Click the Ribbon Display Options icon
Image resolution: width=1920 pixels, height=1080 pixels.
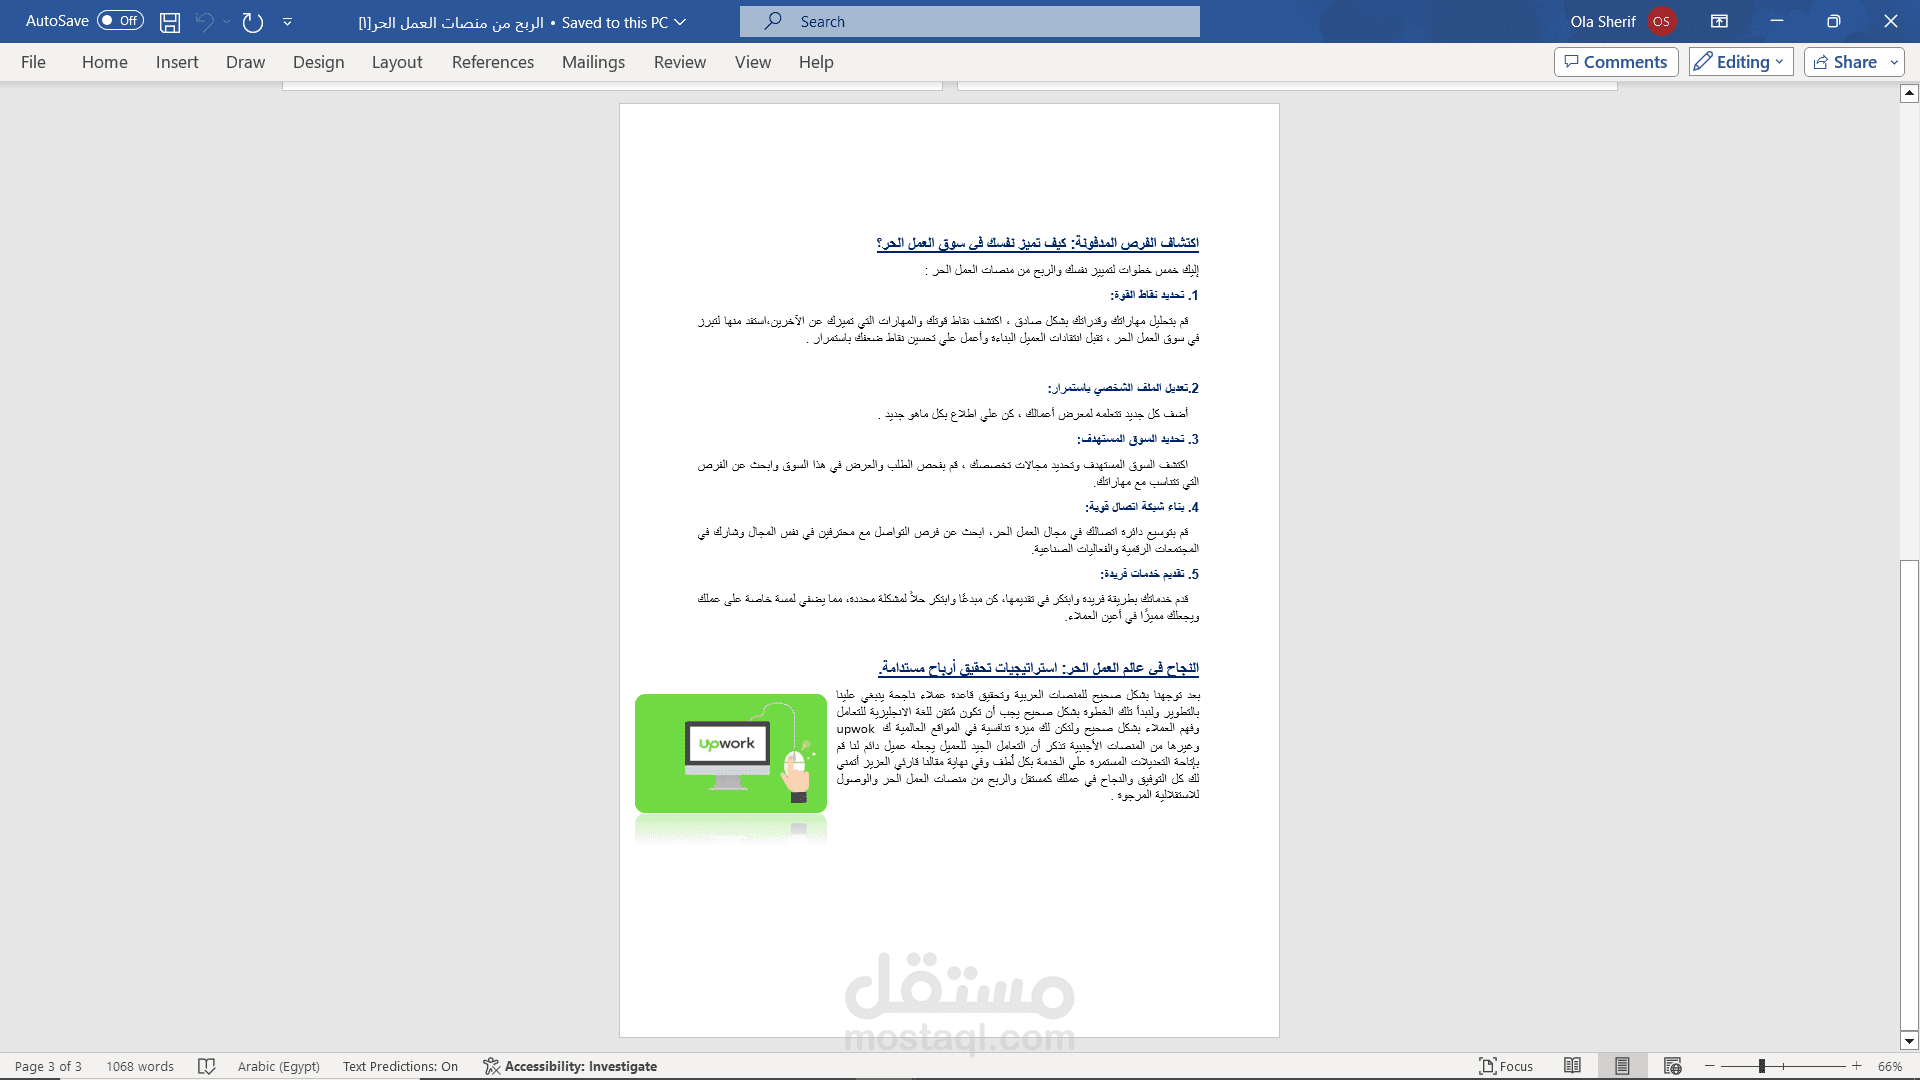pyautogui.click(x=1719, y=21)
